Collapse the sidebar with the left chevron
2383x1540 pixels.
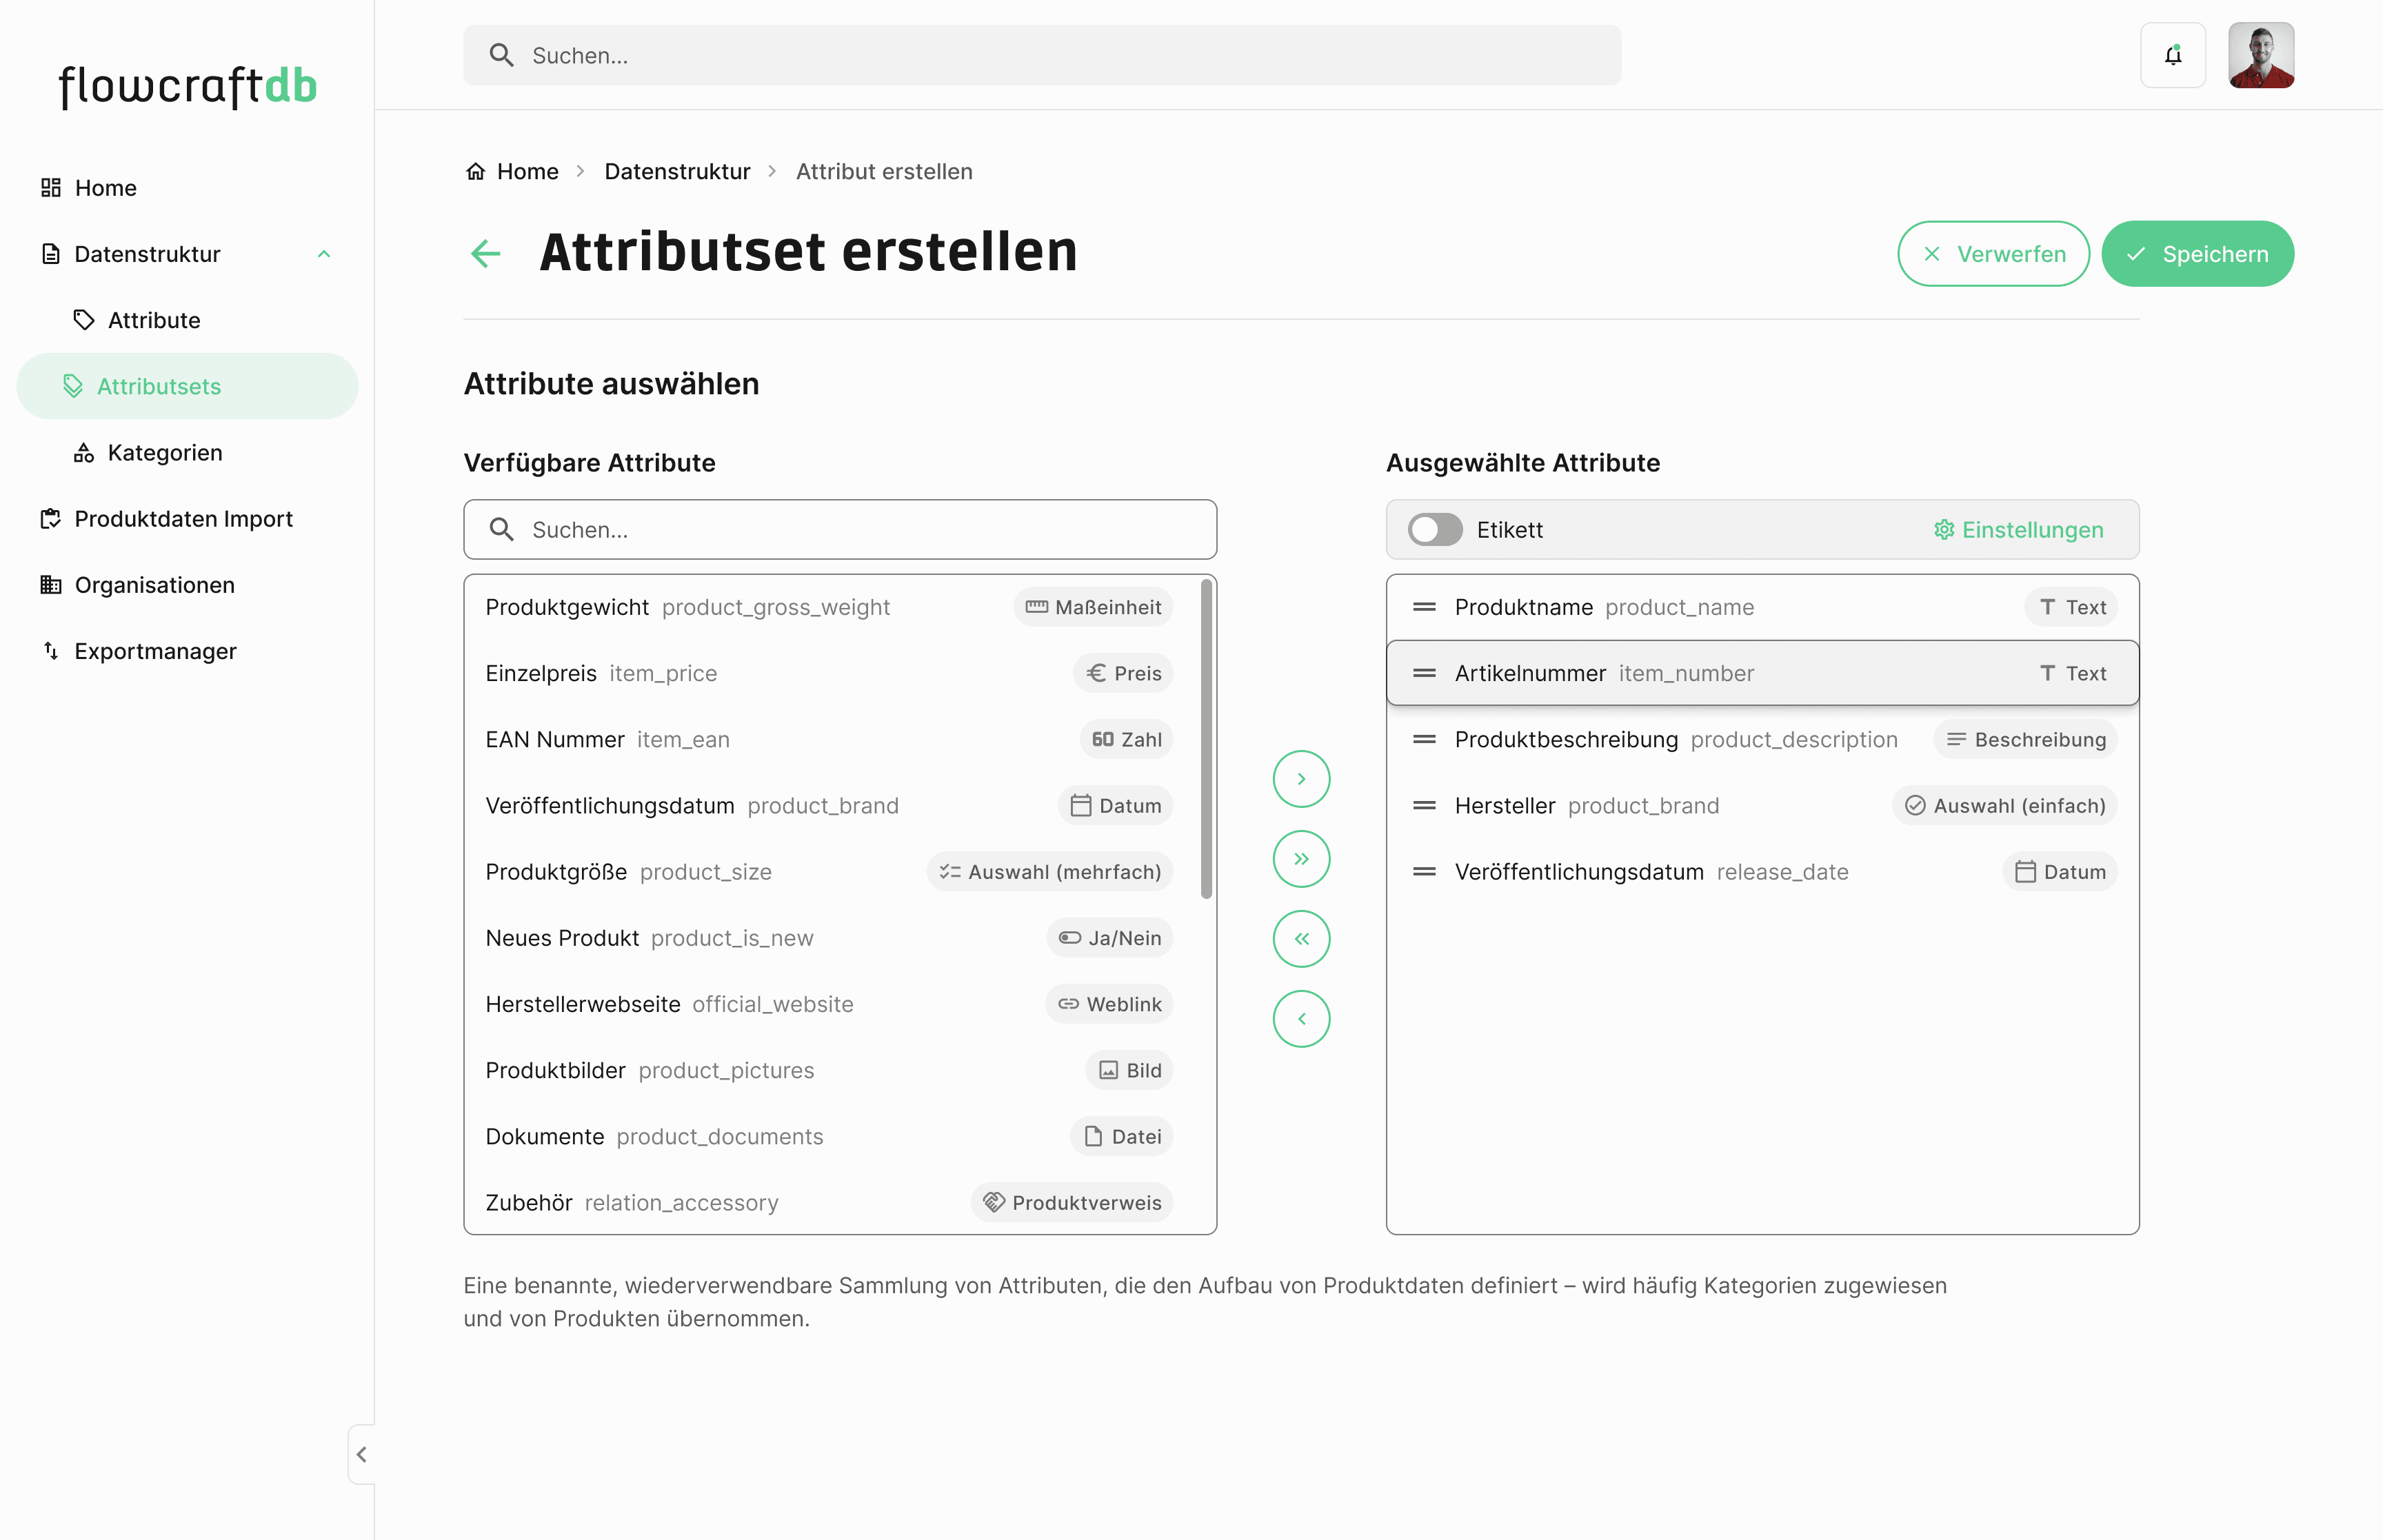(362, 1454)
